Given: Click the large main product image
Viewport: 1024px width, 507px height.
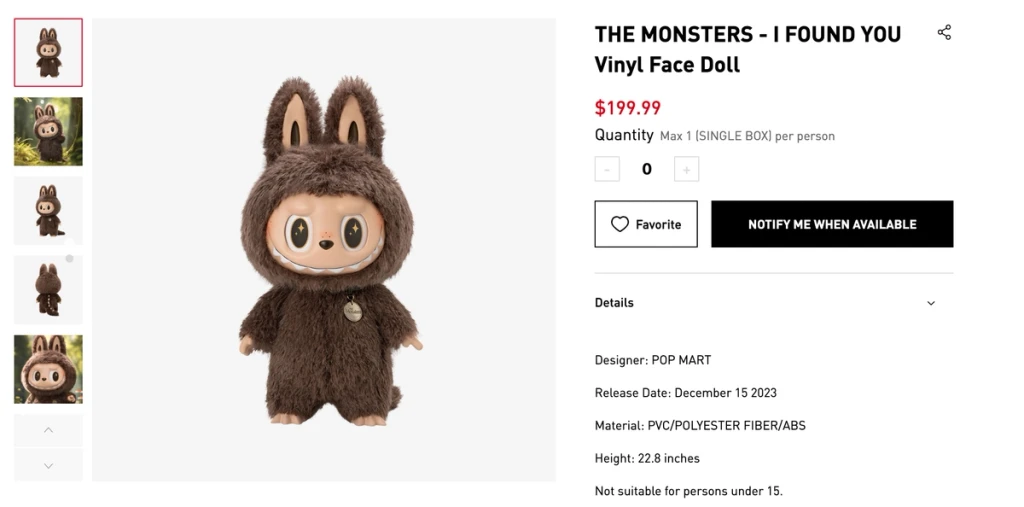Looking at the screenshot, I should (324, 250).
